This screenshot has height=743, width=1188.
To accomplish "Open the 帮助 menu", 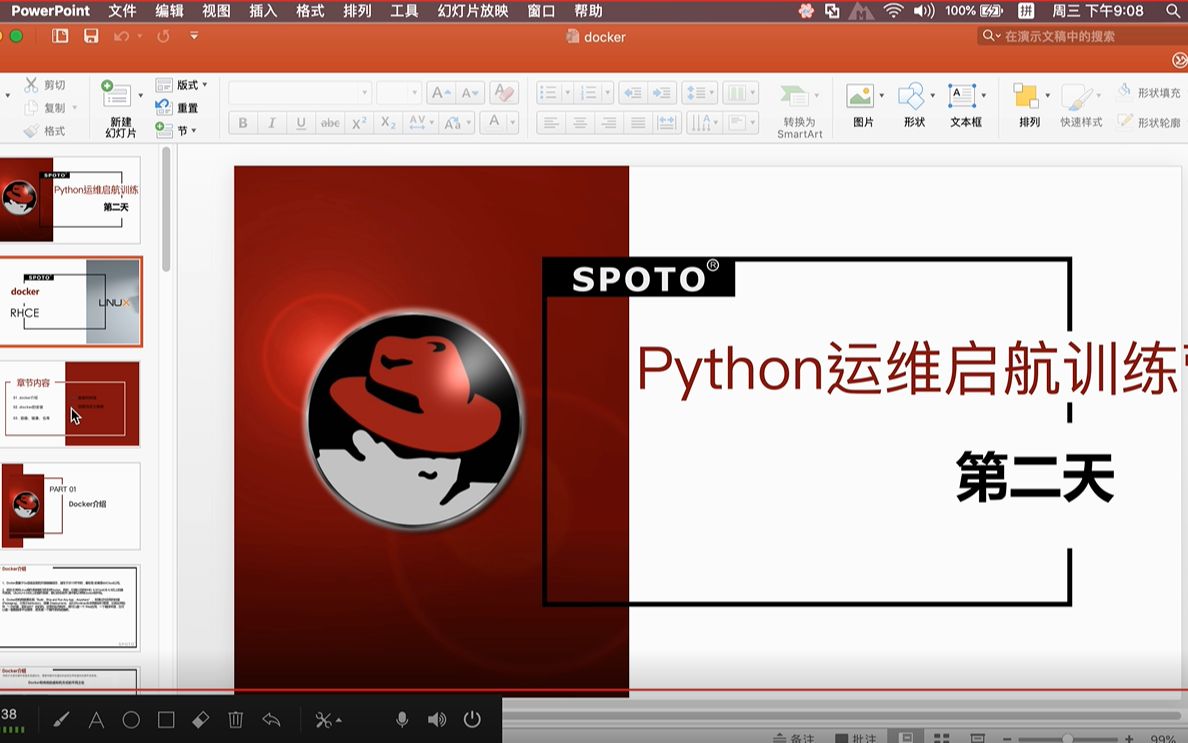I will click(x=588, y=11).
